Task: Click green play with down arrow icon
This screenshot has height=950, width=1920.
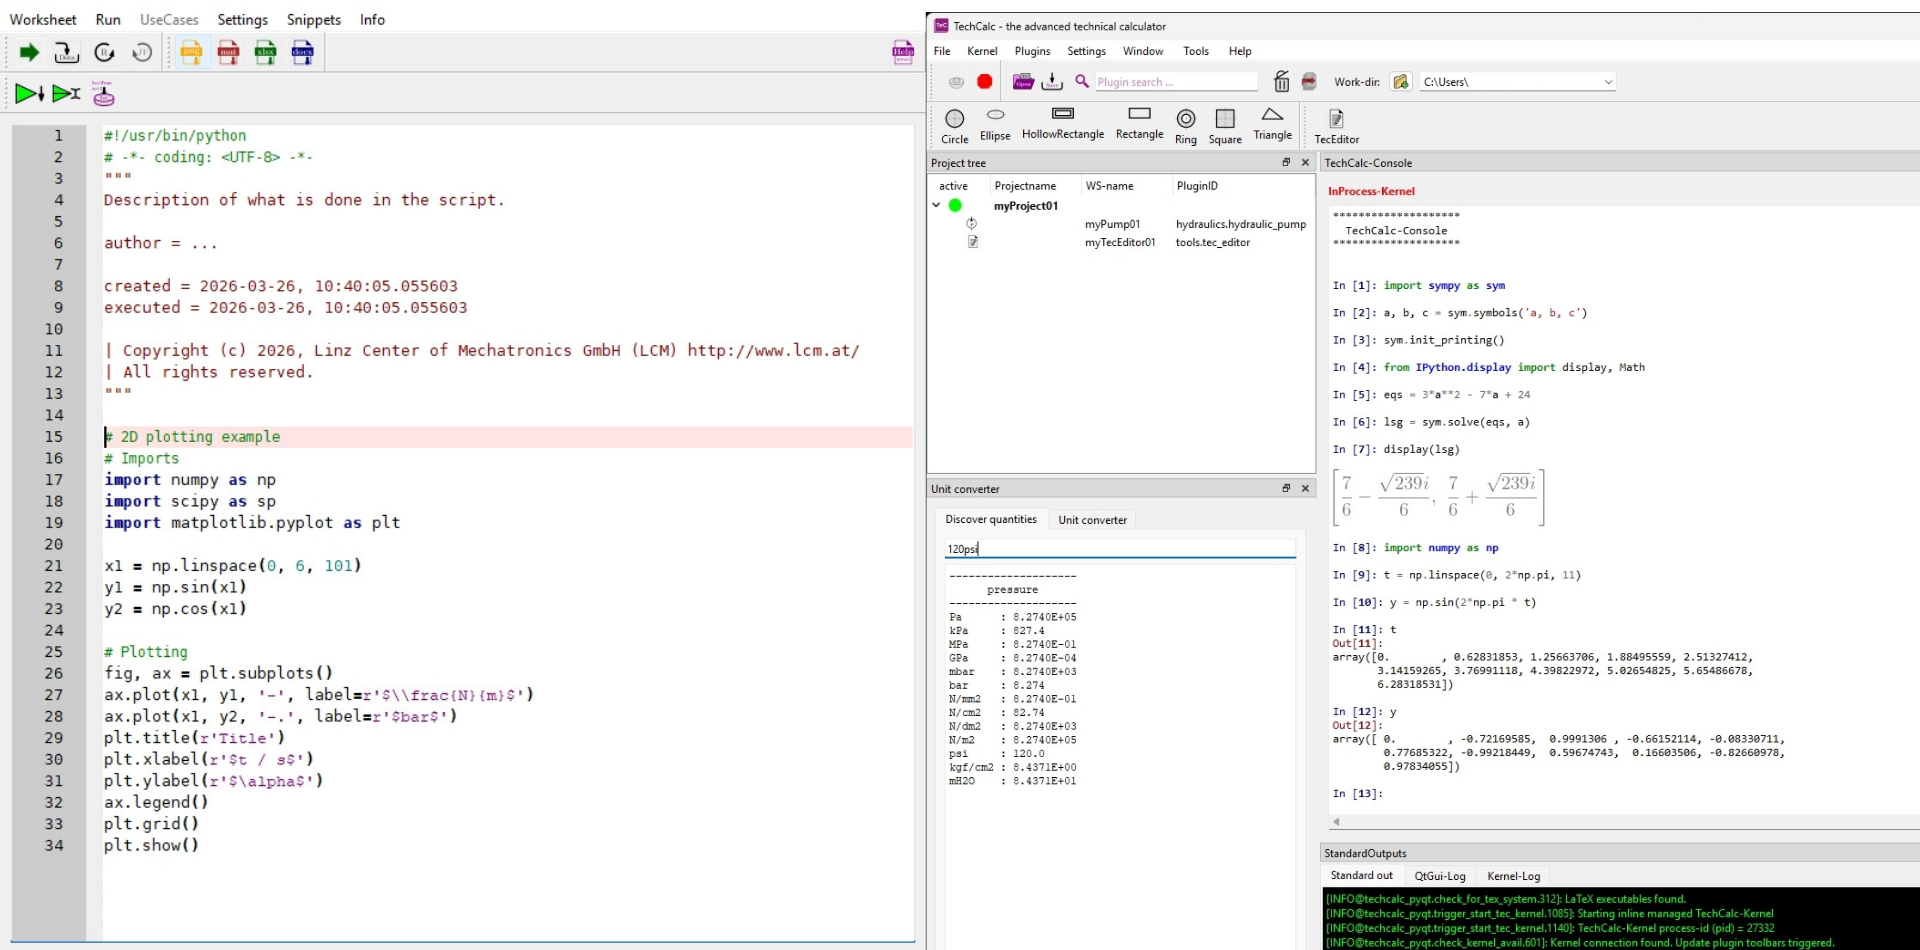Action: point(29,94)
